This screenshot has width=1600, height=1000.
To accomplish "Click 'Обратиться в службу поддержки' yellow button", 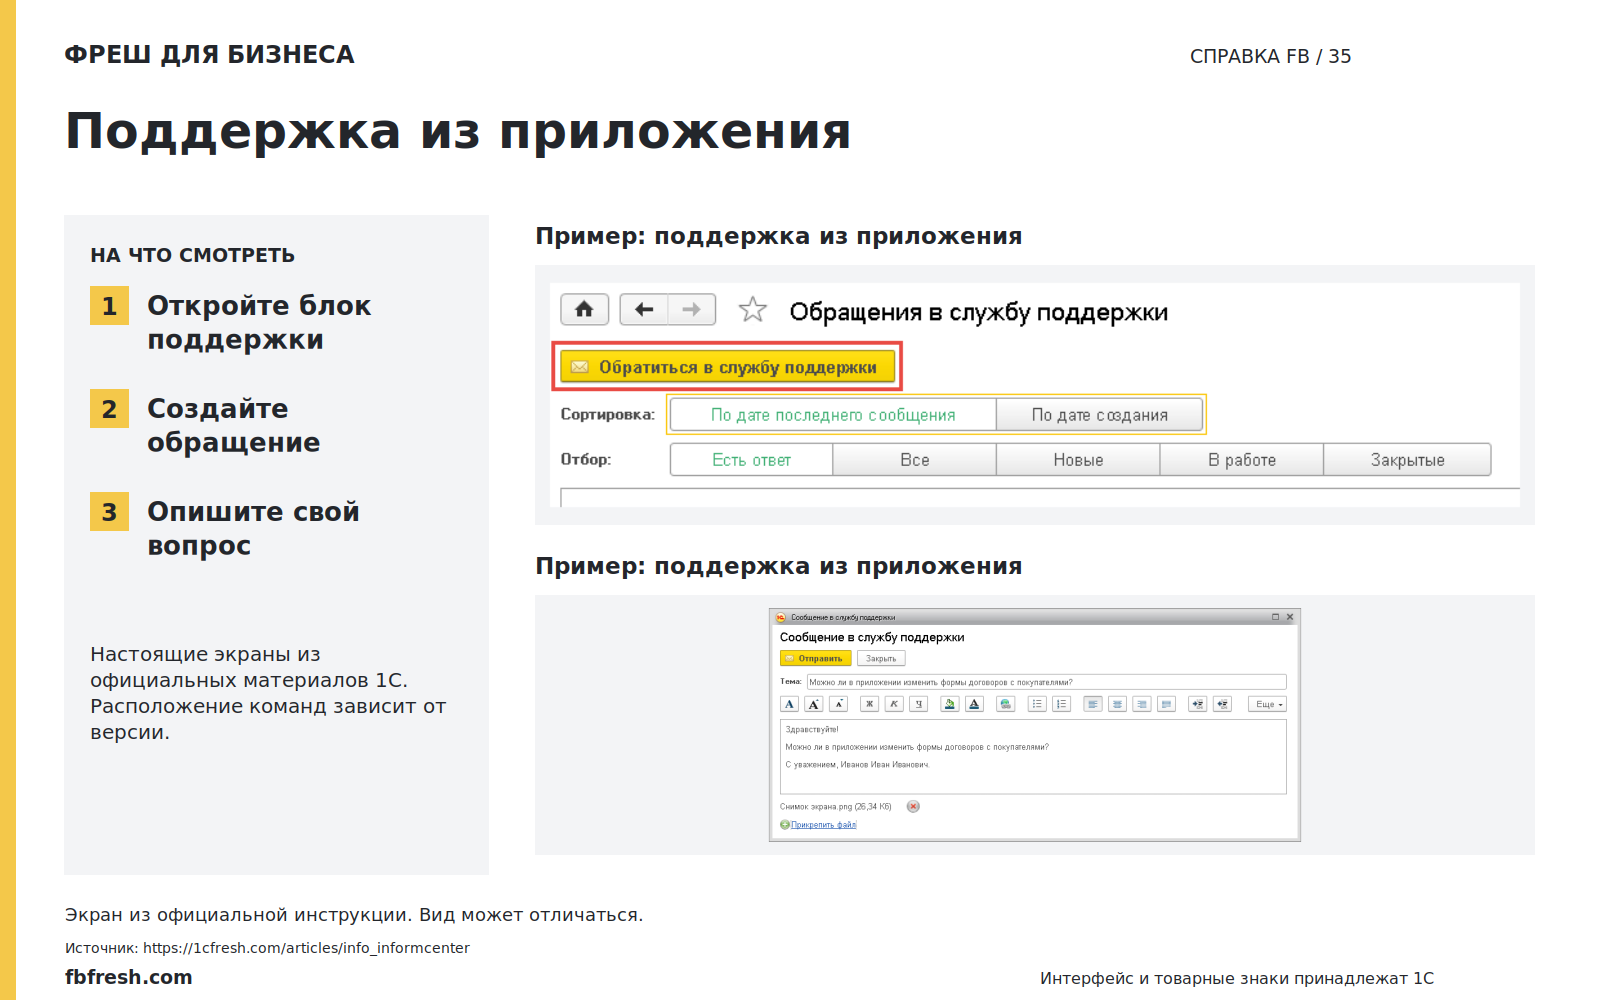I will pyautogui.click(x=727, y=367).
